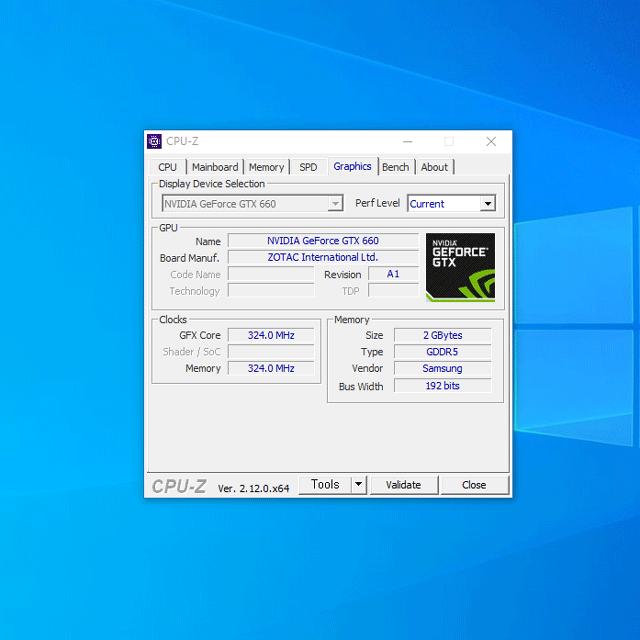This screenshot has width=640, height=640.
Task: Select the Graphics tab
Action: [x=352, y=166]
